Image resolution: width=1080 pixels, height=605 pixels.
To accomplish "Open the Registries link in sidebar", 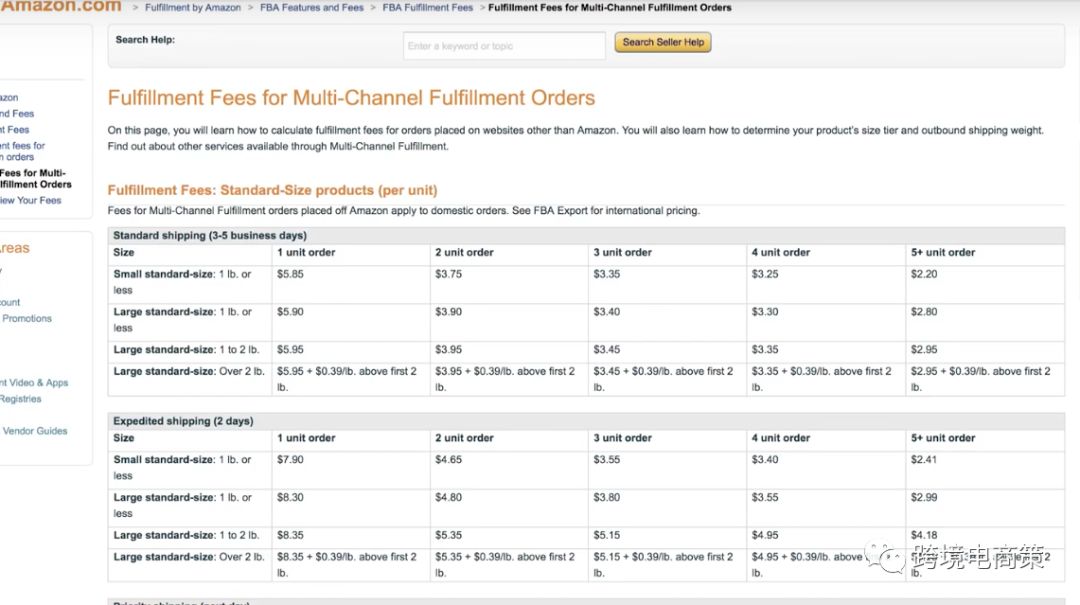I will [21, 399].
